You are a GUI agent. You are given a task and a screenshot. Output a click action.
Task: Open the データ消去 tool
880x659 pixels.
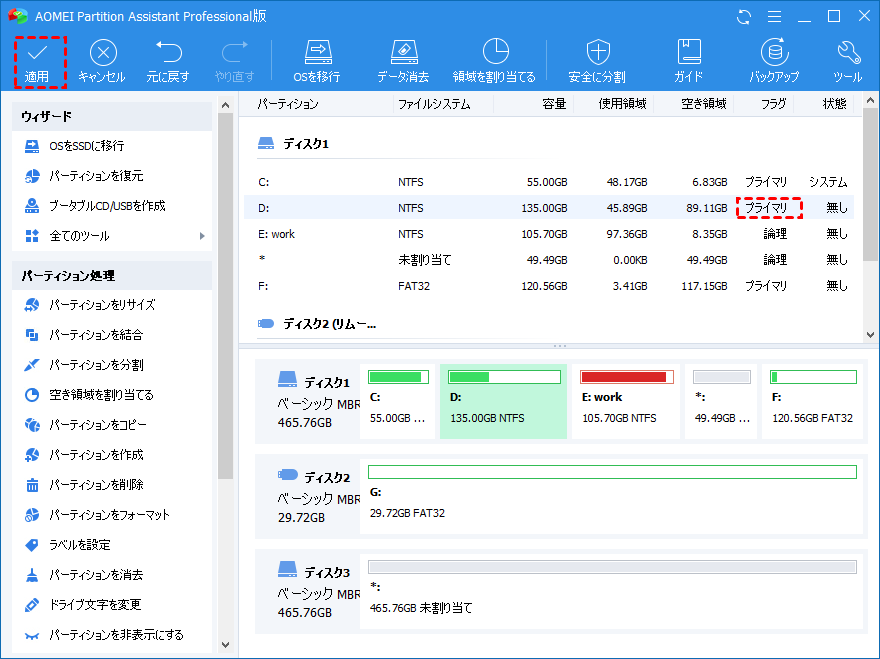404,62
